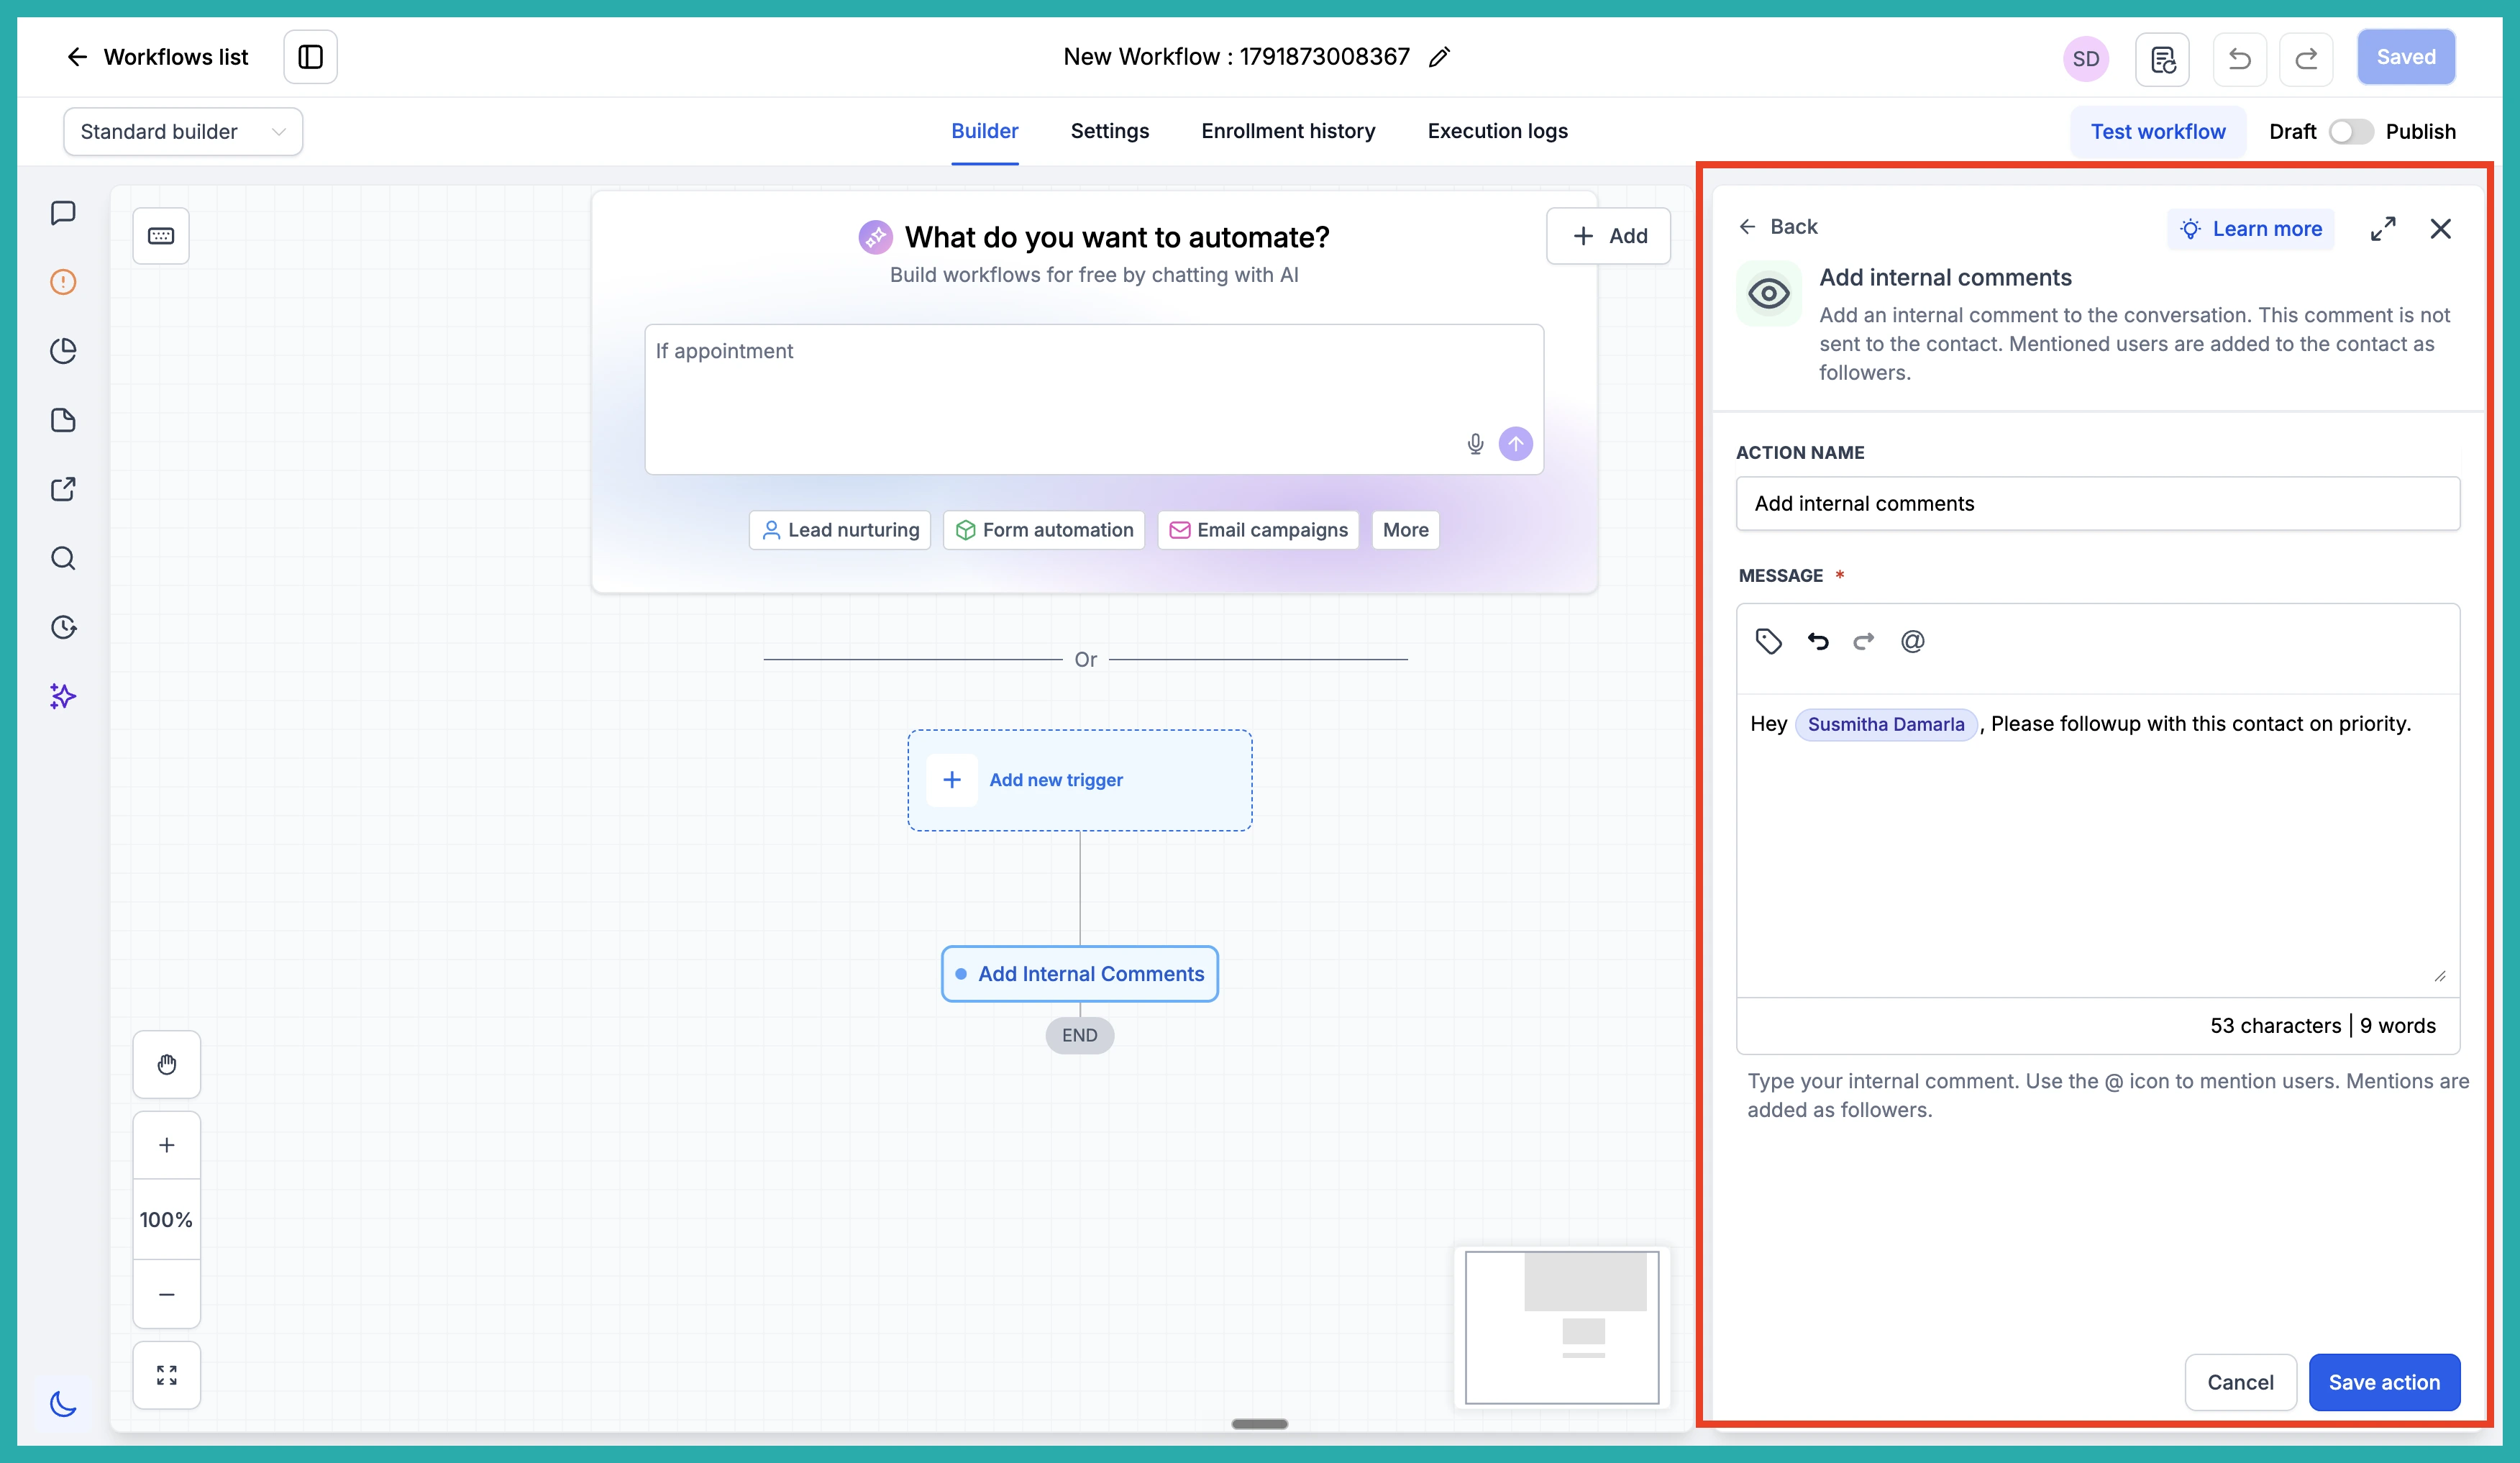Insert custom value using tag icon

click(x=1769, y=641)
